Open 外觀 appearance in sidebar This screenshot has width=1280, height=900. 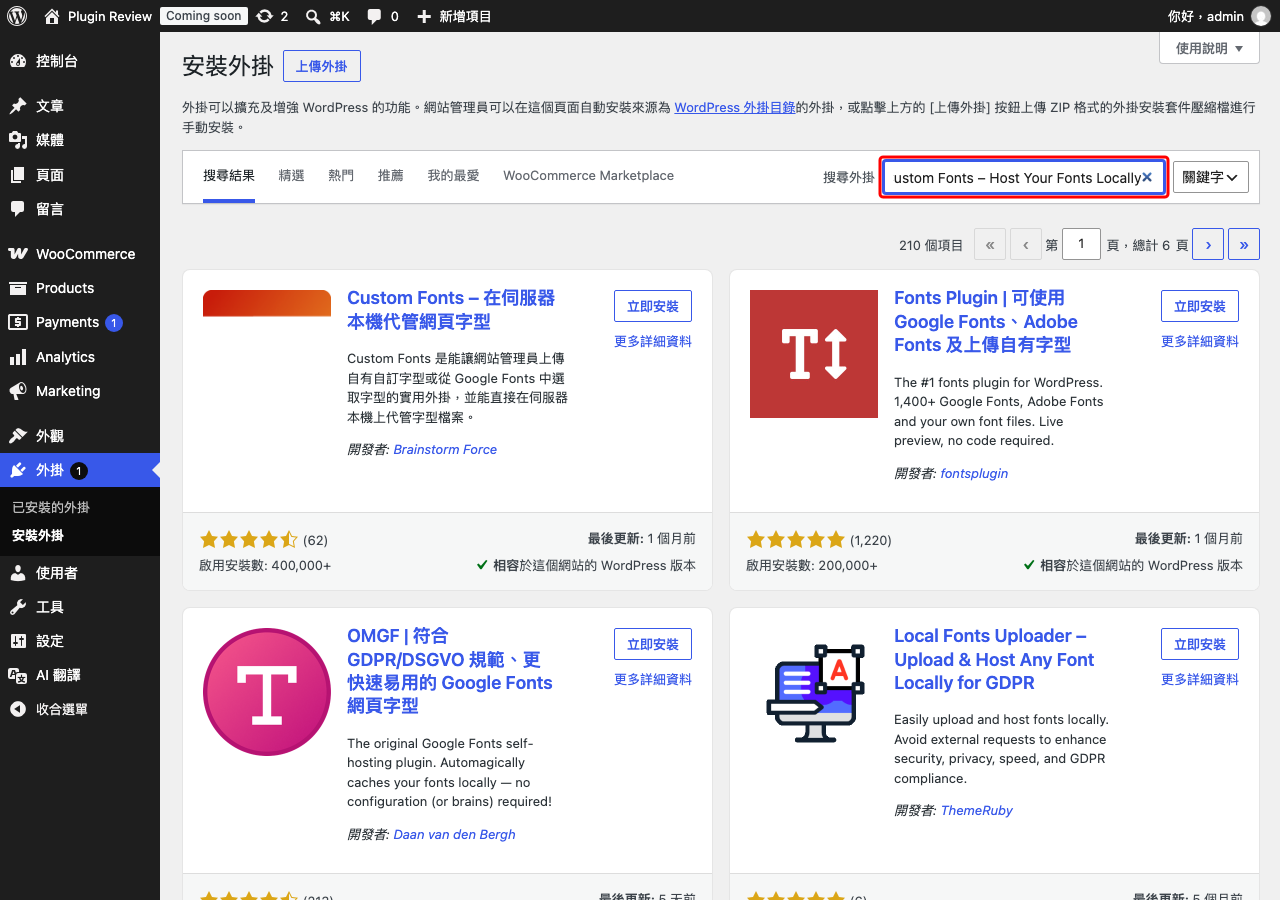(x=80, y=436)
